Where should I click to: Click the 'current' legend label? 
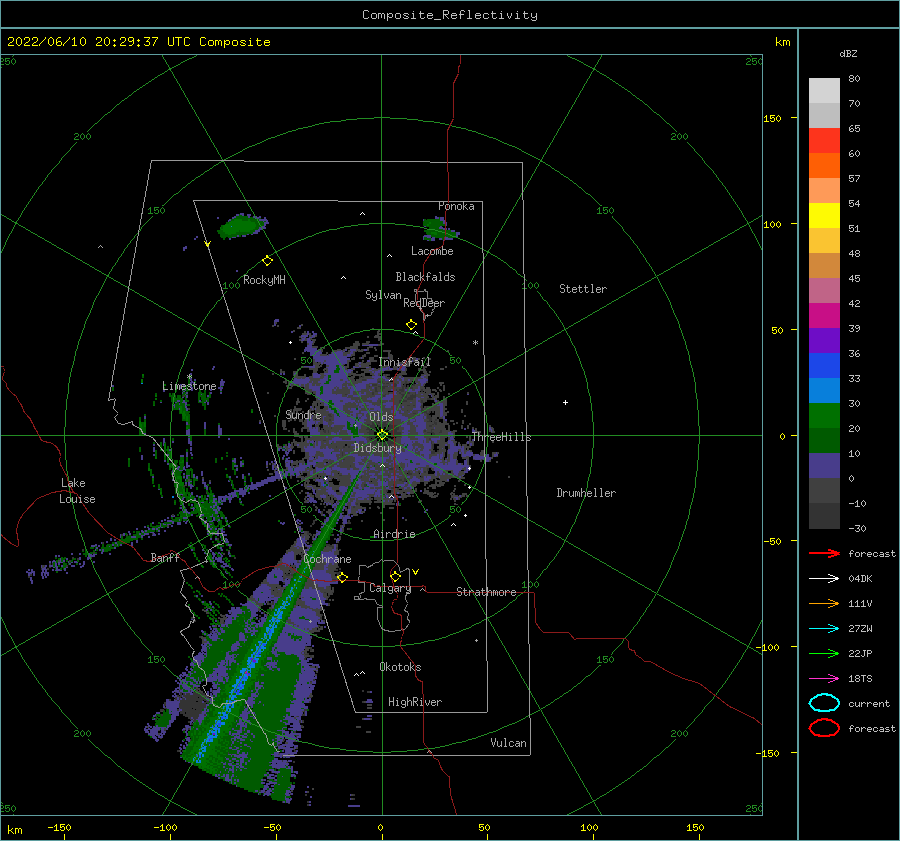click(869, 703)
